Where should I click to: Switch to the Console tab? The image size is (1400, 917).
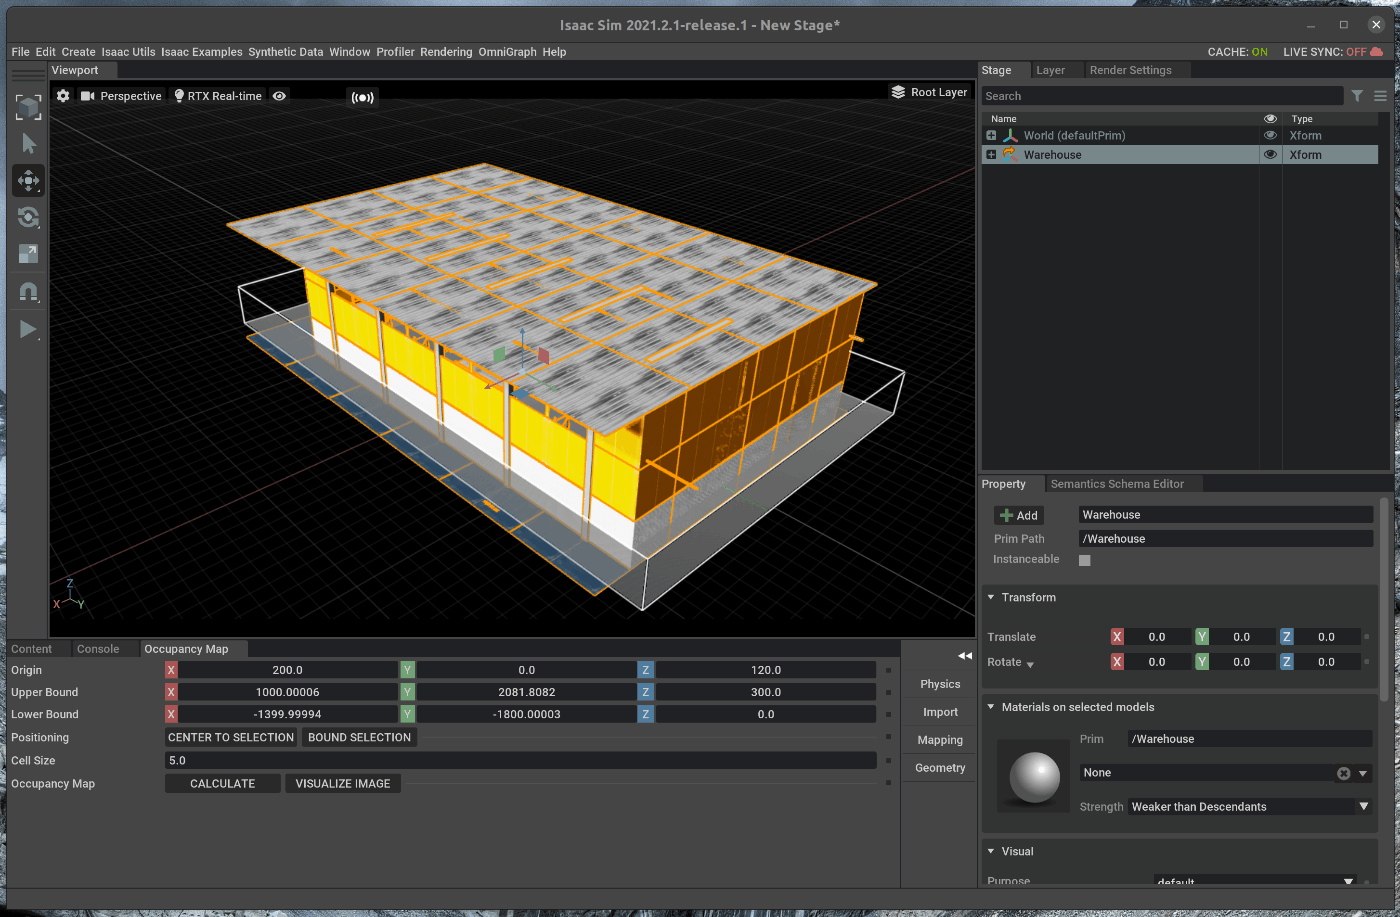pos(98,649)
